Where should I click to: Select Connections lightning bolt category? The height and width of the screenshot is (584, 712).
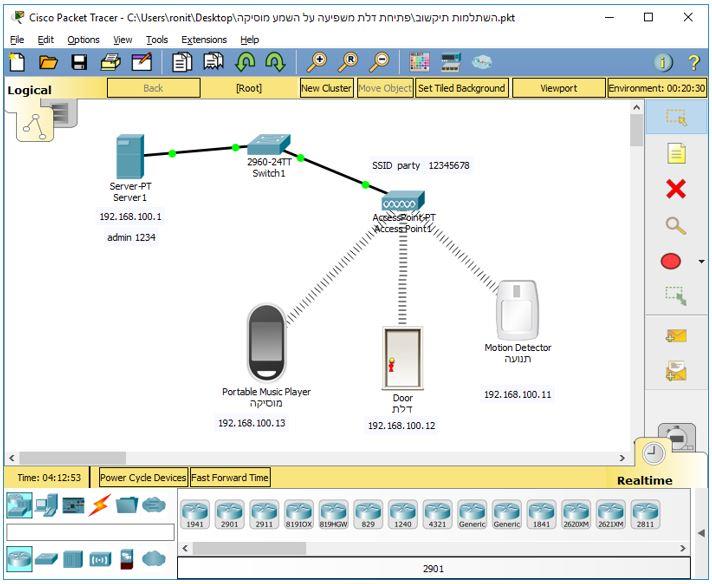99,505
